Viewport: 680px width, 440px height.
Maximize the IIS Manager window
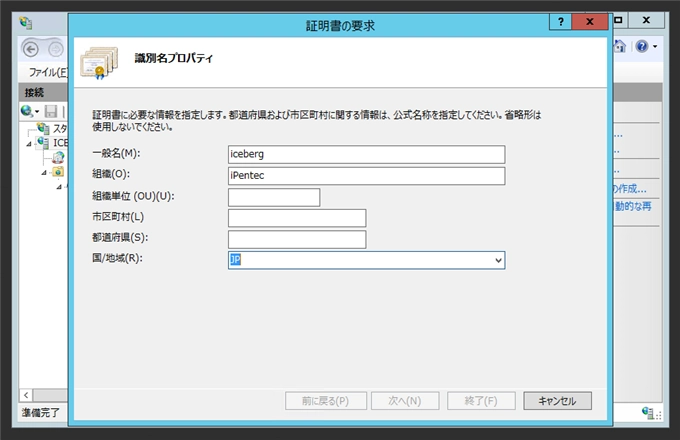tap(619, 20)
